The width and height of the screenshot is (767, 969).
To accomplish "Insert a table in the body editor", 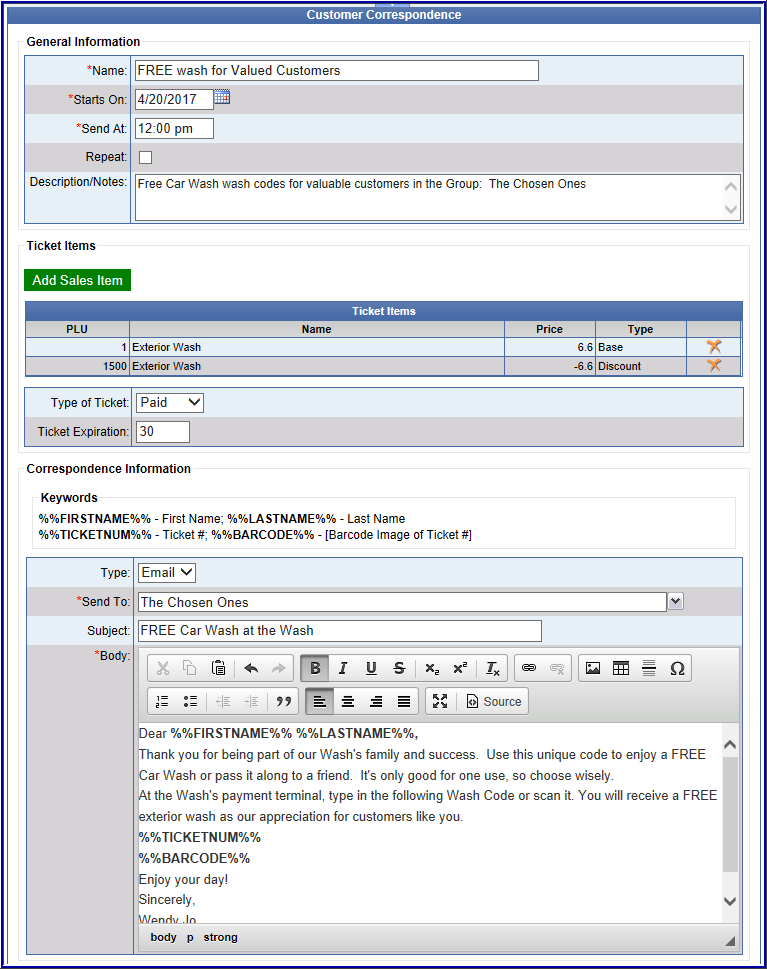I will (621, 668).
